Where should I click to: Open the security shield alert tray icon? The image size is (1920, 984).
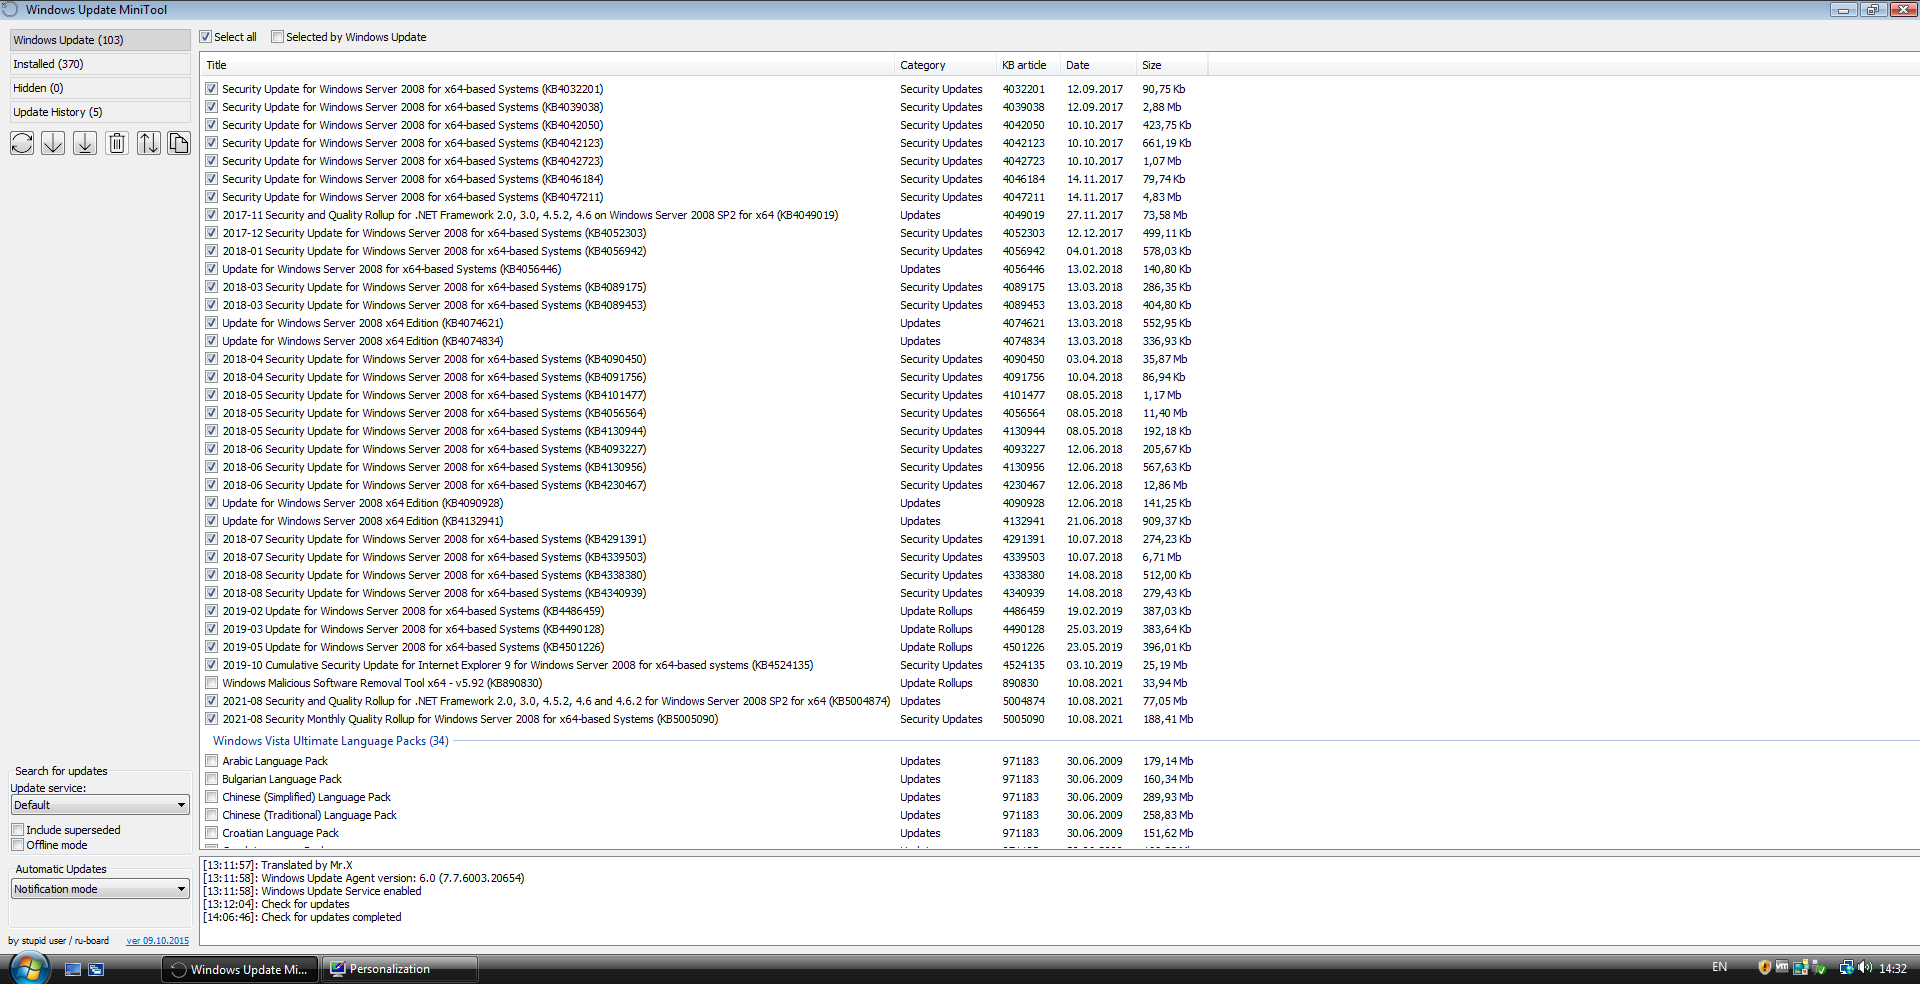(1765, 967)
